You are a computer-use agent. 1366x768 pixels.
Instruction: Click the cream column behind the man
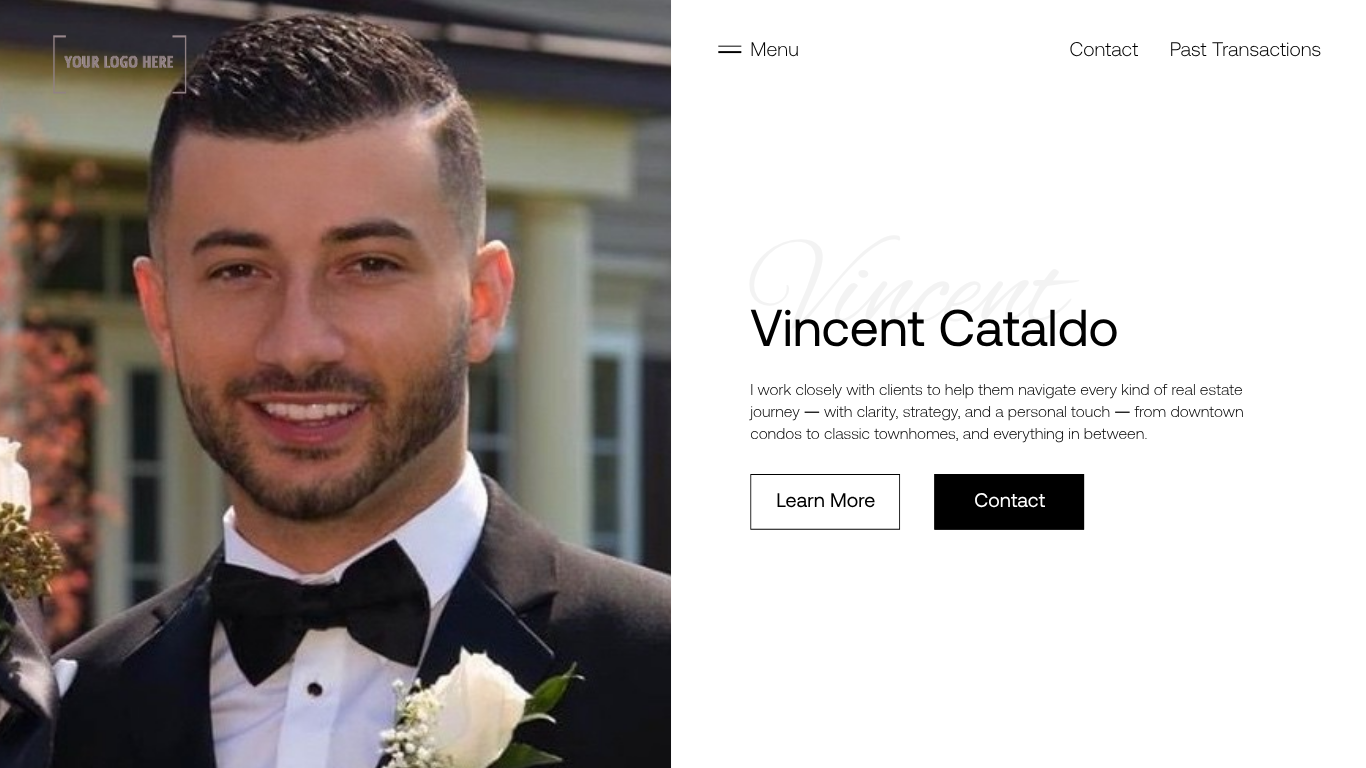pyautogui.click(x=553, y=370)
